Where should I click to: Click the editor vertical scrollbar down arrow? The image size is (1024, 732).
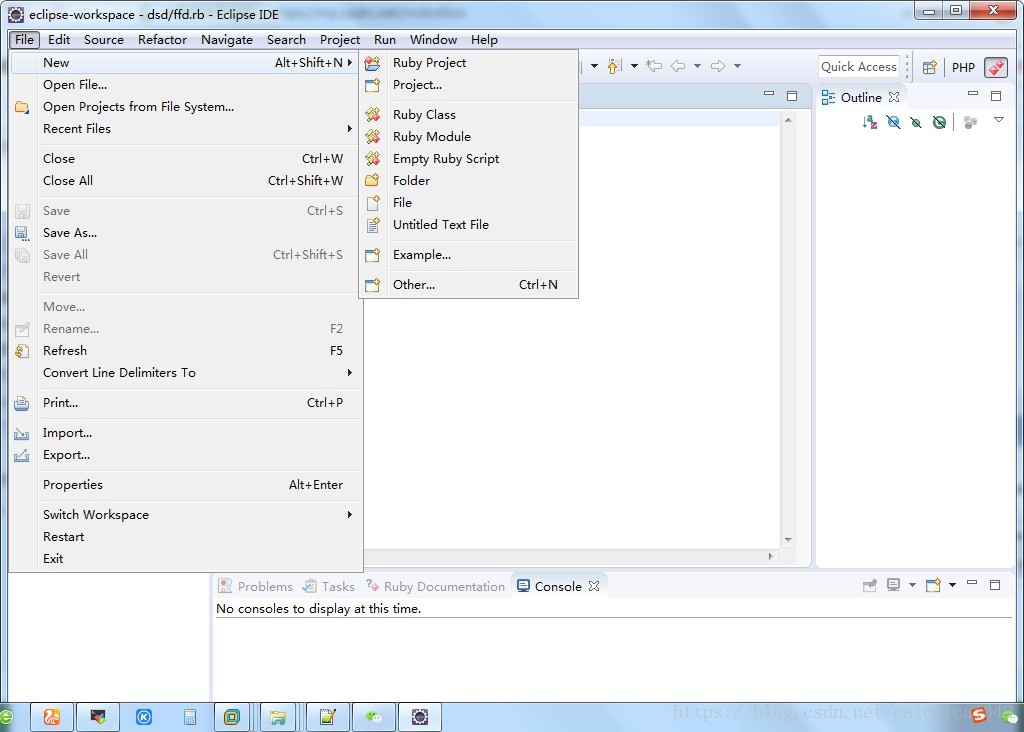coord(788,539)
